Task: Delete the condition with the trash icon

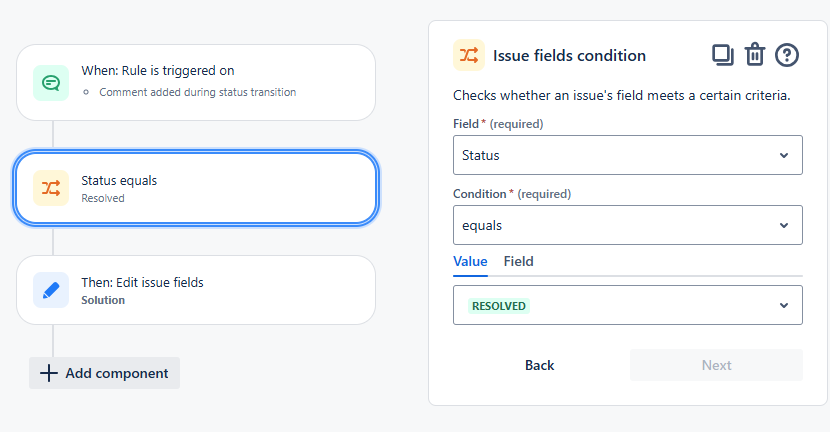Action: 755,55
